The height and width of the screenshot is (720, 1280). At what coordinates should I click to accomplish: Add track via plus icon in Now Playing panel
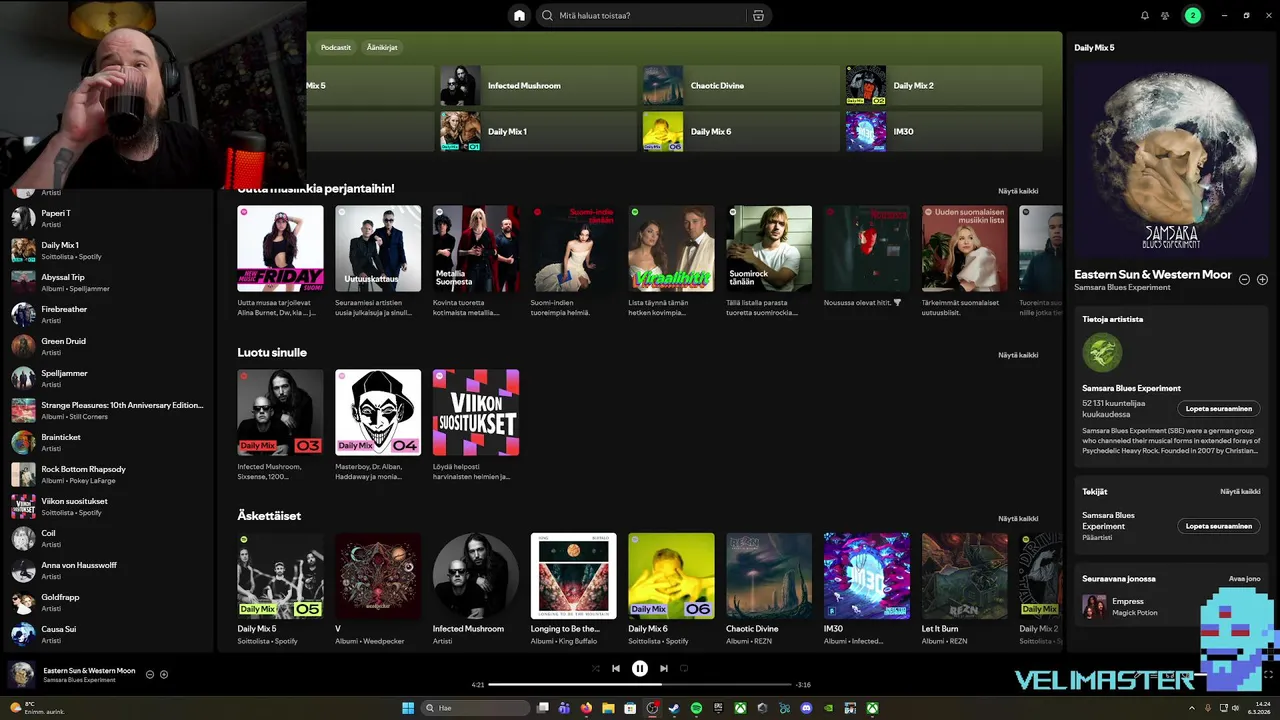[1262, 280]
